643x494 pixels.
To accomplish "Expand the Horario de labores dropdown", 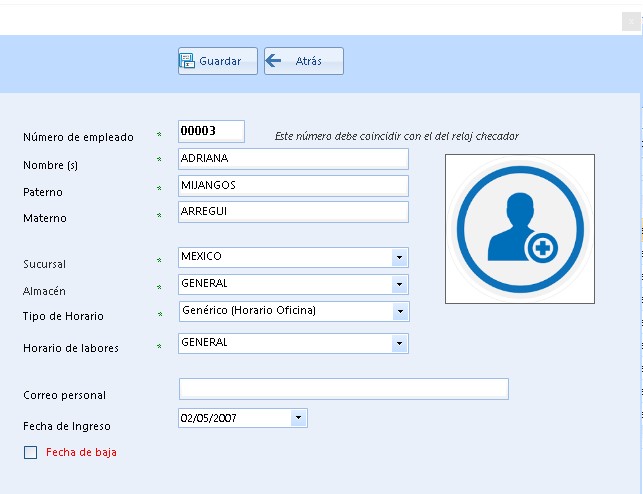I will coord(399,344).
